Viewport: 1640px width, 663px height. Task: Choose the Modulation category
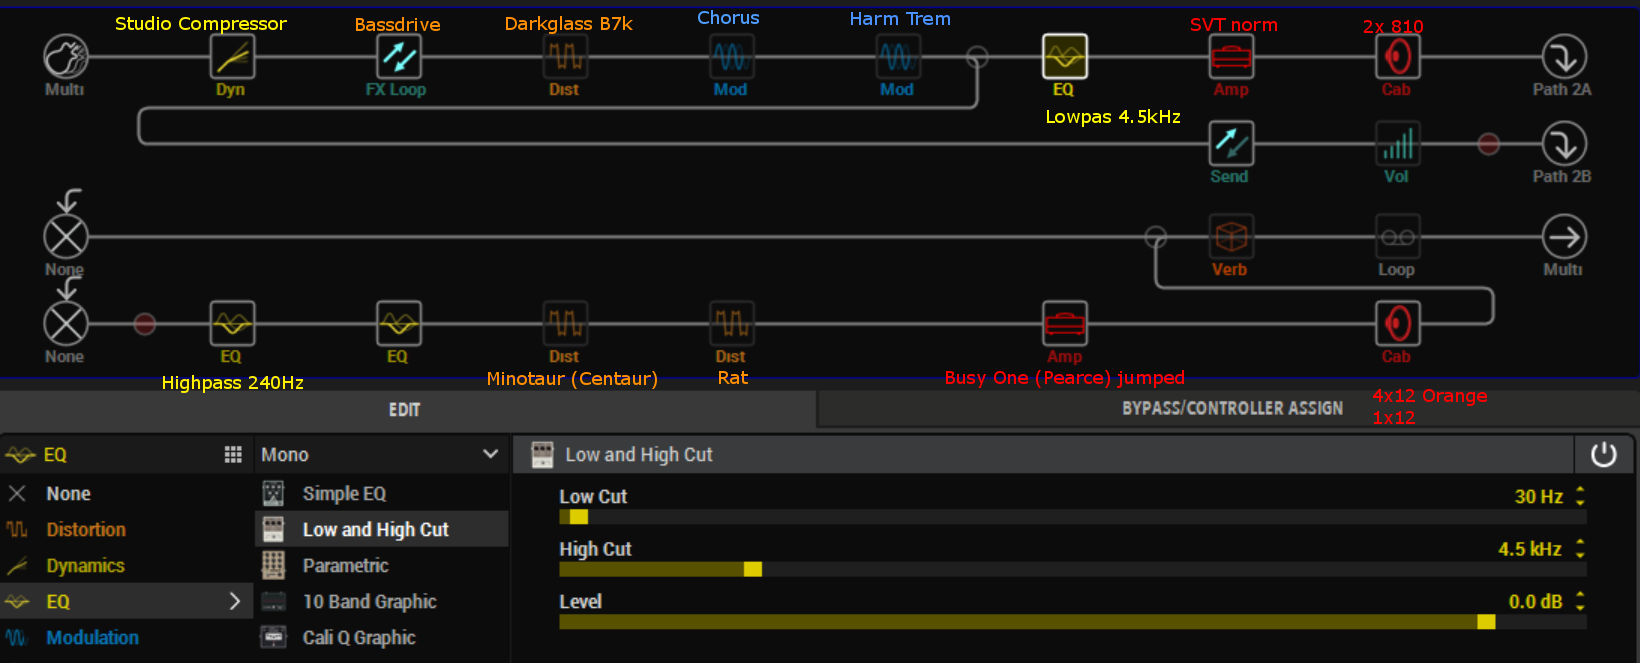[126, 638]
